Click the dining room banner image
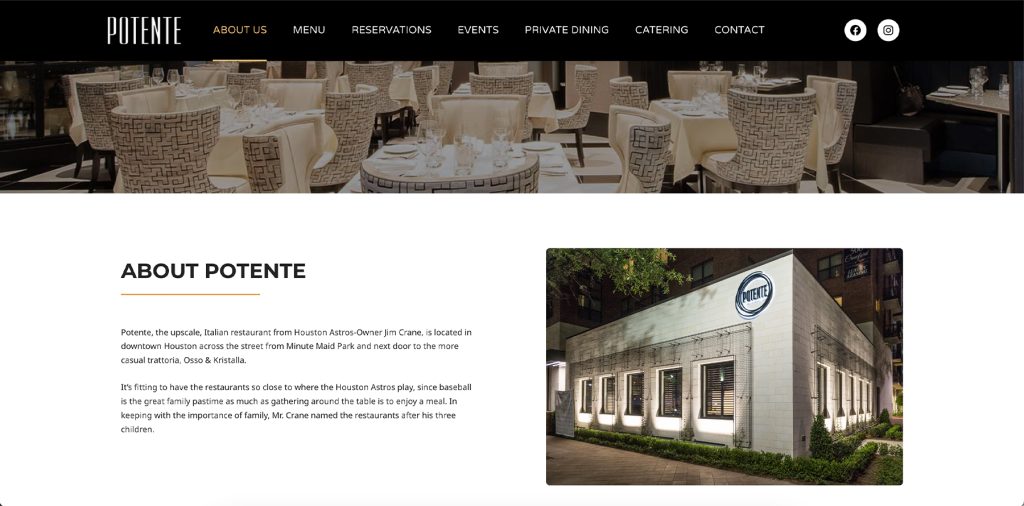The height and width of the screenshot is (506, 1024). [512, 127]
